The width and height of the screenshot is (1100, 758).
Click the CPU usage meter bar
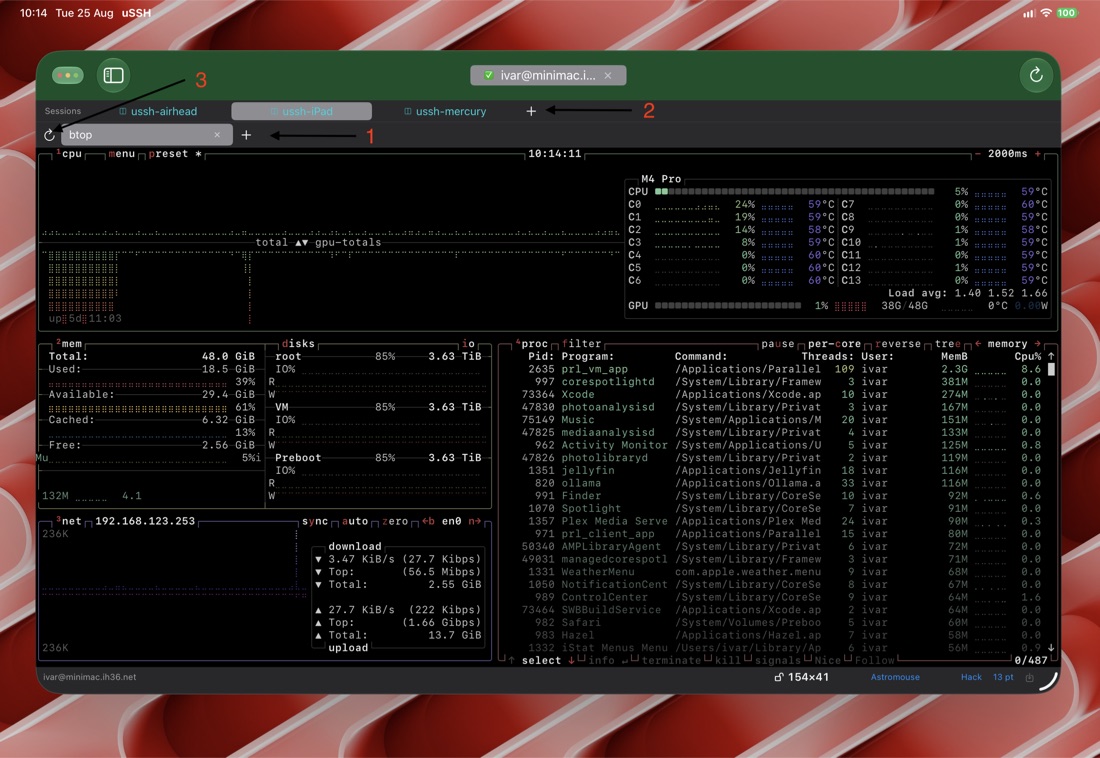tap(794, 192)
